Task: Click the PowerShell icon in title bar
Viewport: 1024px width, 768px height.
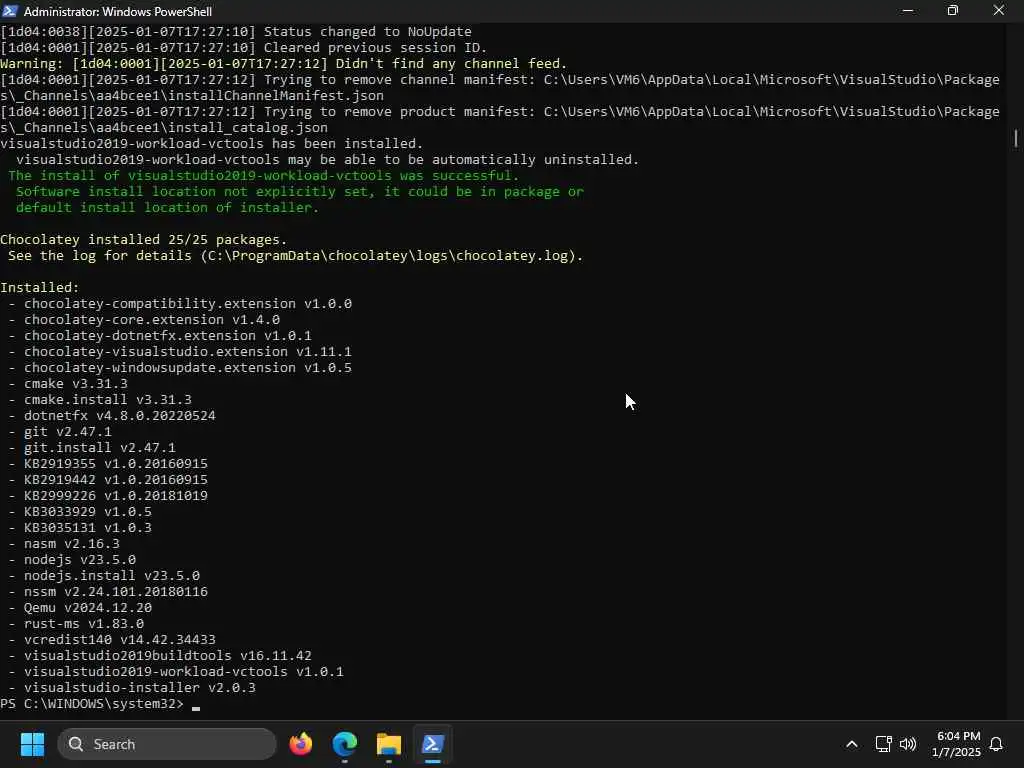Action: 10,11
